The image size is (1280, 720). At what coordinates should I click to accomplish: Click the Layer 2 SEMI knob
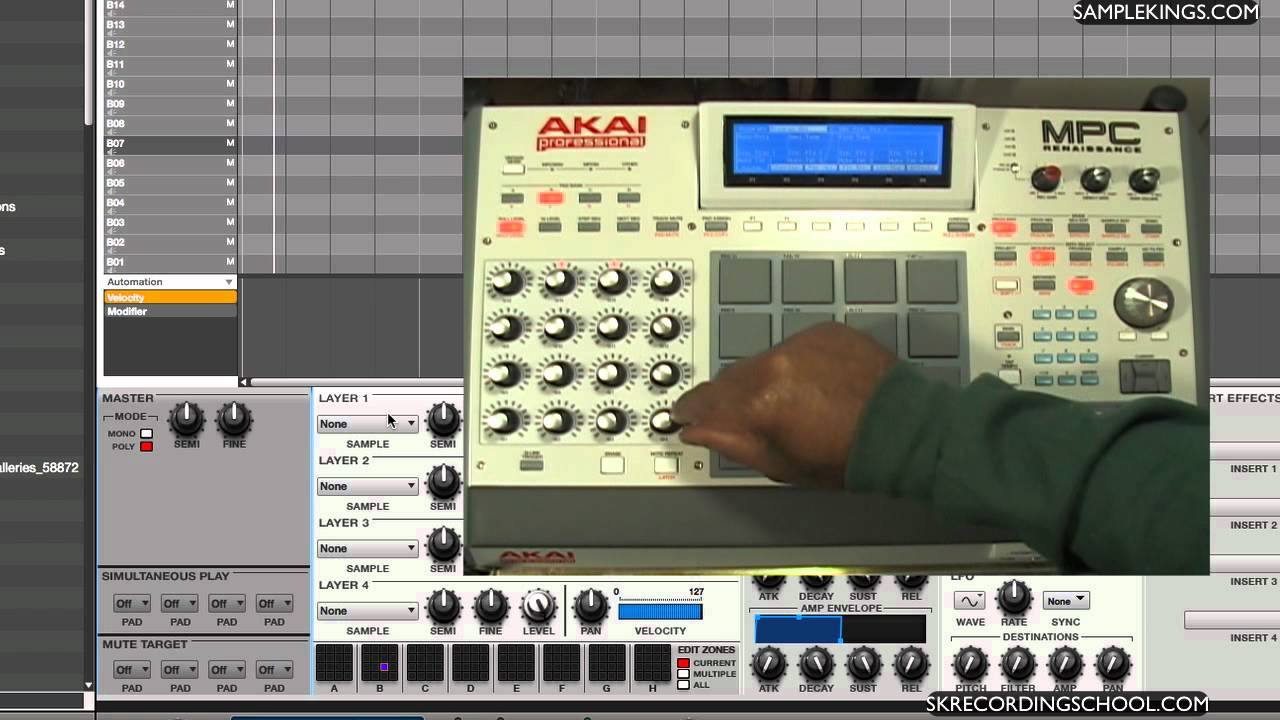click(443, 482)
